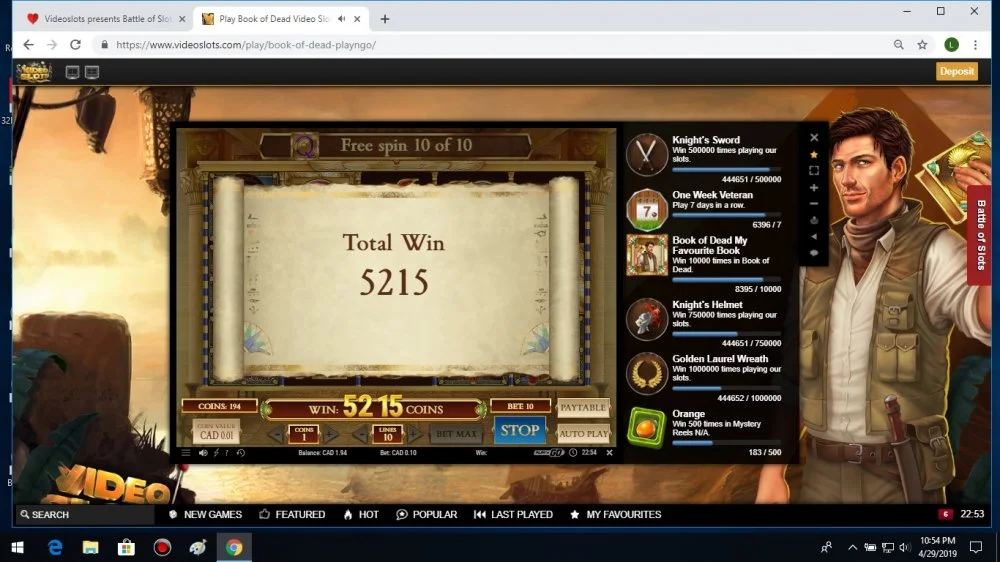Screen dimensions: 1000x562
Task: Click the BET MAX button
Action: 456,434
